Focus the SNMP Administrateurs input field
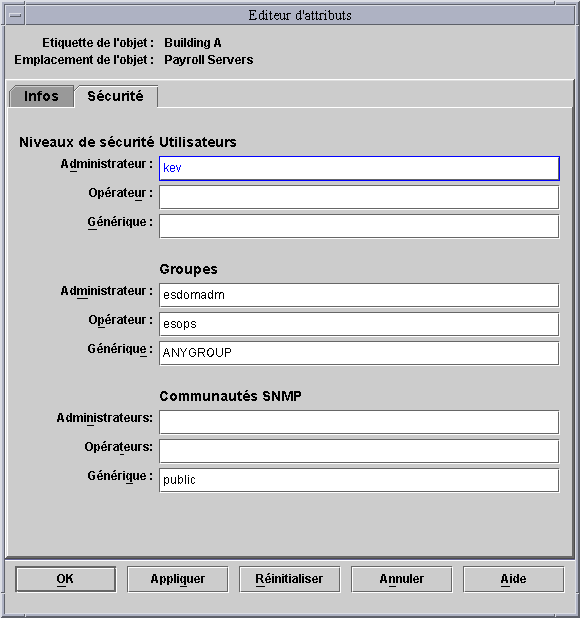 359,422
